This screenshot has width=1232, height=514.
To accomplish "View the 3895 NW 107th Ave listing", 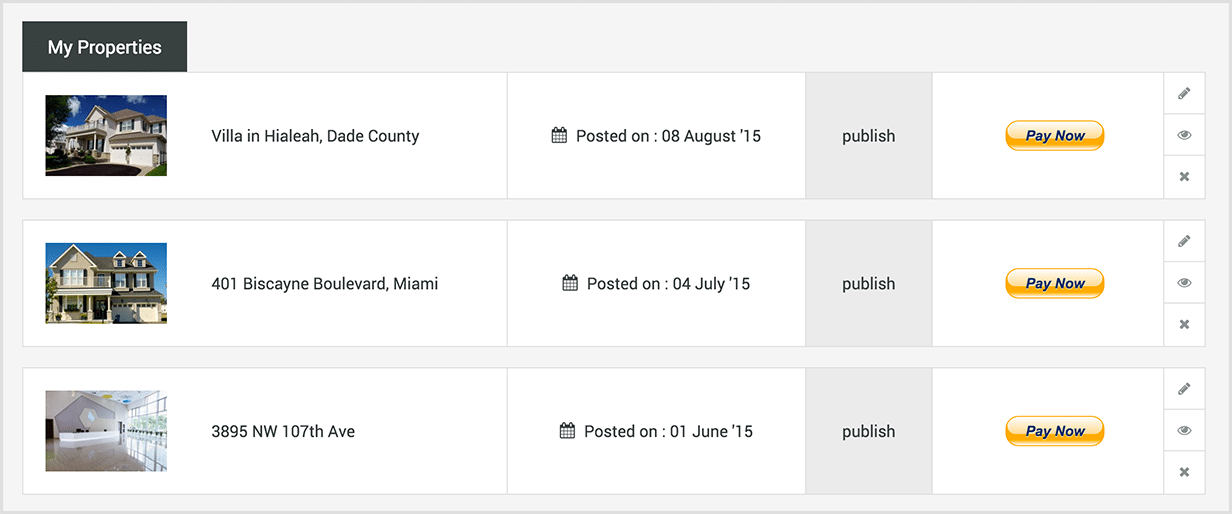I will [x=1184, y=431].
